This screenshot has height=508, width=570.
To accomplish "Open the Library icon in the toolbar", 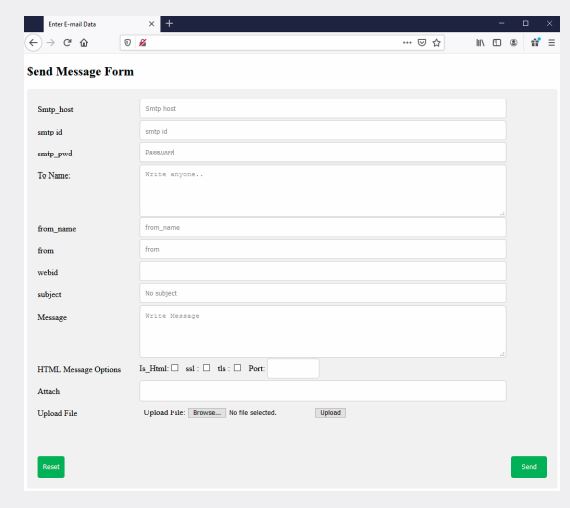I will click(480, 43).
